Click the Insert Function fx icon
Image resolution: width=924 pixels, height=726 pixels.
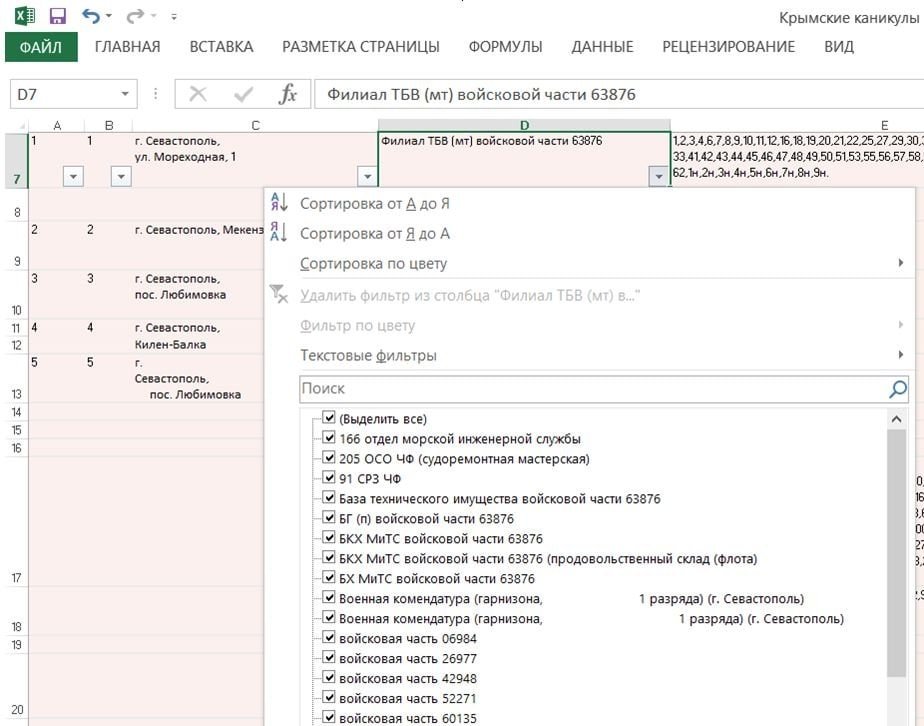287,94
